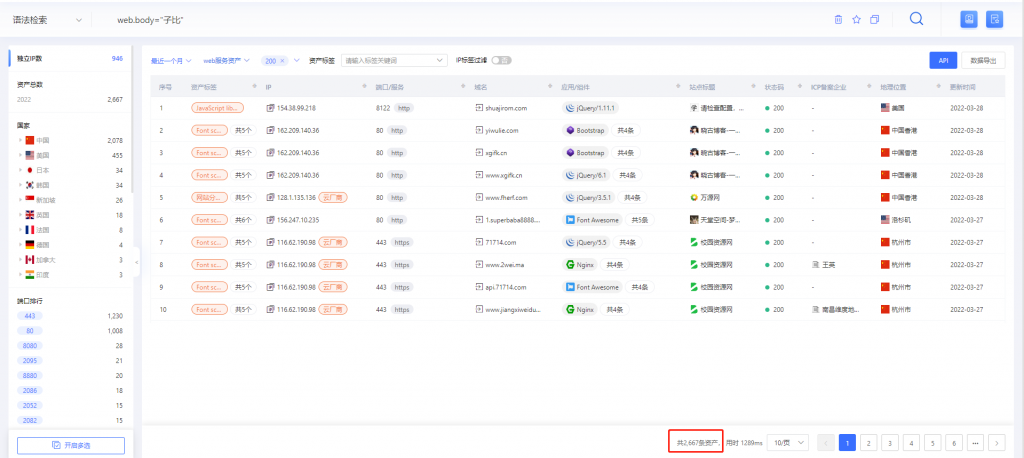The image size is (1024, 458).
Task: Expand the 中国 country entry
Action: click(20, 140)
